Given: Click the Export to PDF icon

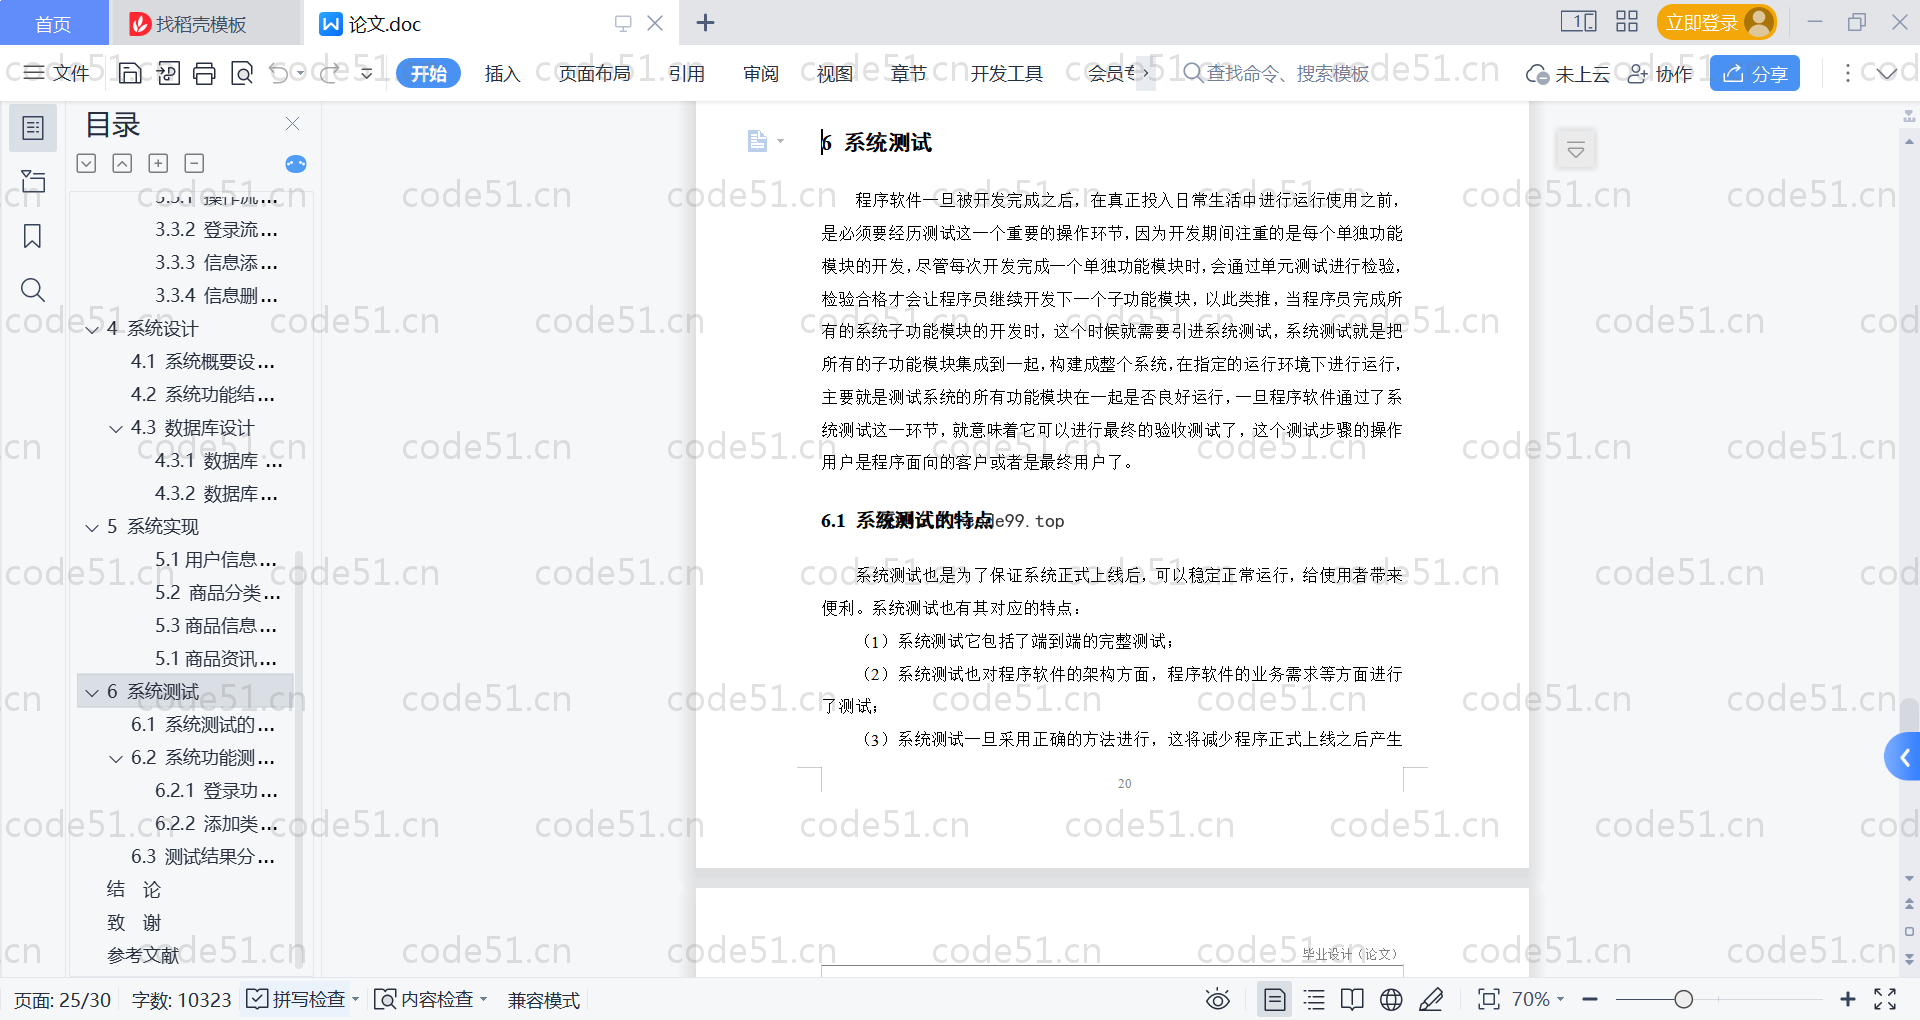Looking at the screenshot, I should (x=168, y=73).
